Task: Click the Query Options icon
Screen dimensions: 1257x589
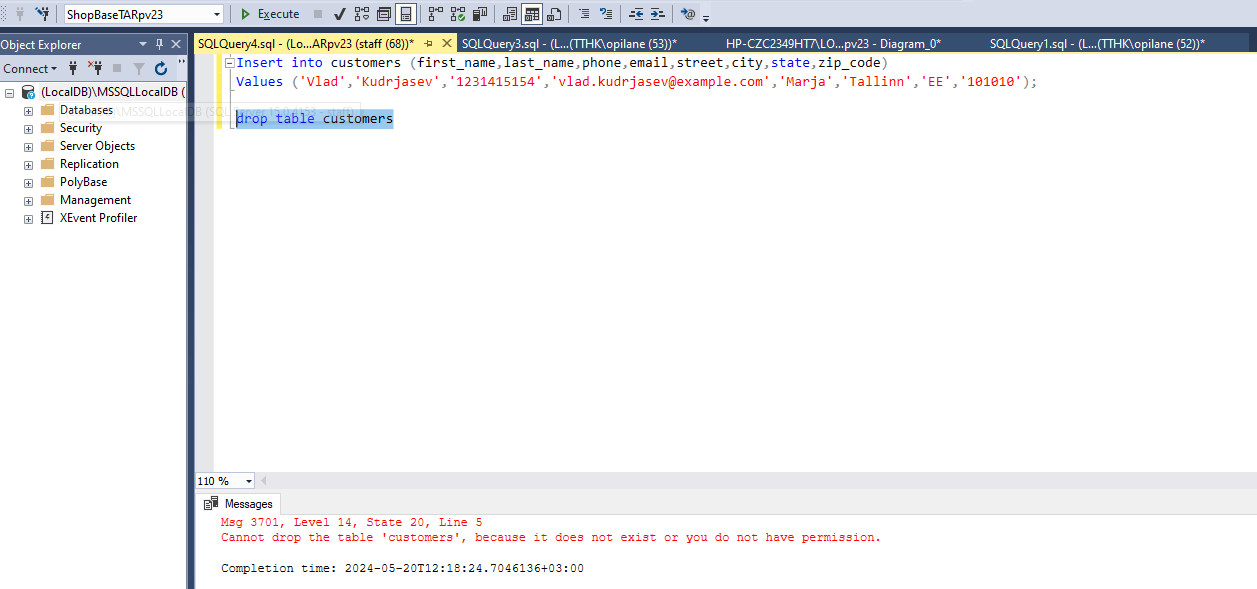Action: point(384,14)
